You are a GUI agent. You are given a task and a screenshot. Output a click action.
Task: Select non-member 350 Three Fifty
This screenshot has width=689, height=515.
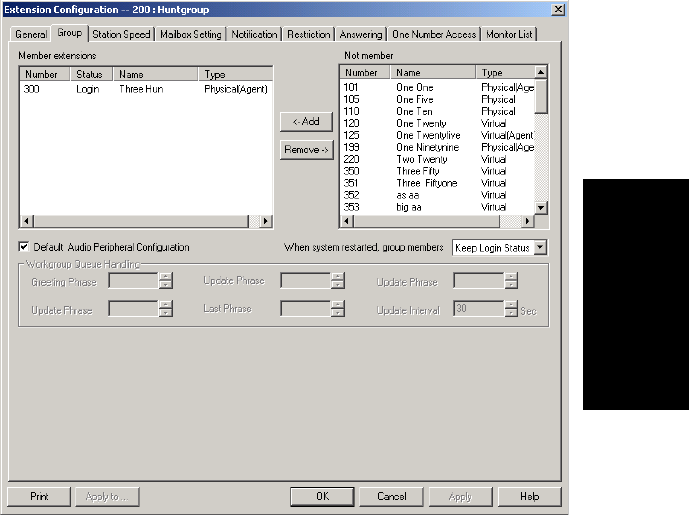[437, 171]
